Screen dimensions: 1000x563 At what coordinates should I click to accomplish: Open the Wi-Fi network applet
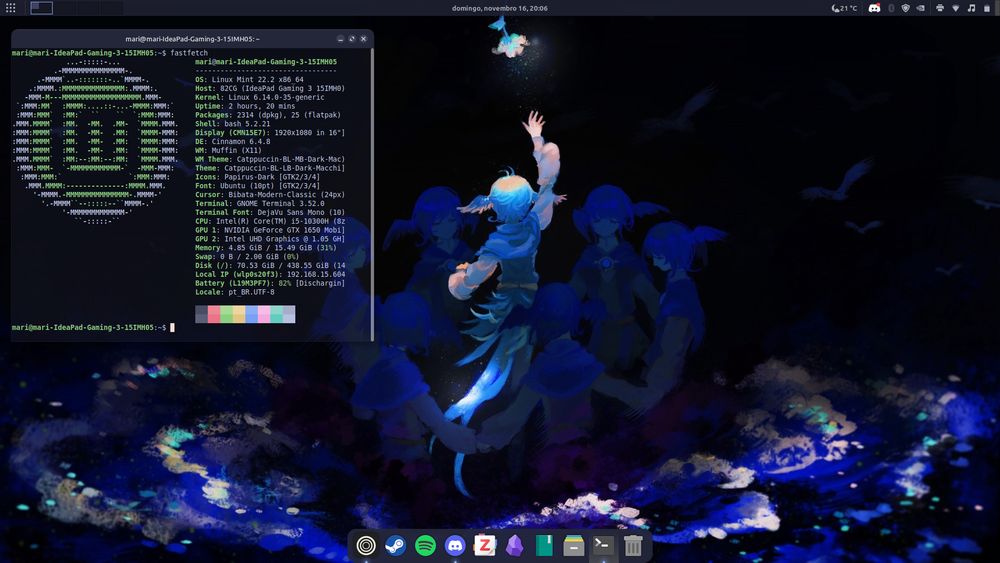[x=955, y=8]
